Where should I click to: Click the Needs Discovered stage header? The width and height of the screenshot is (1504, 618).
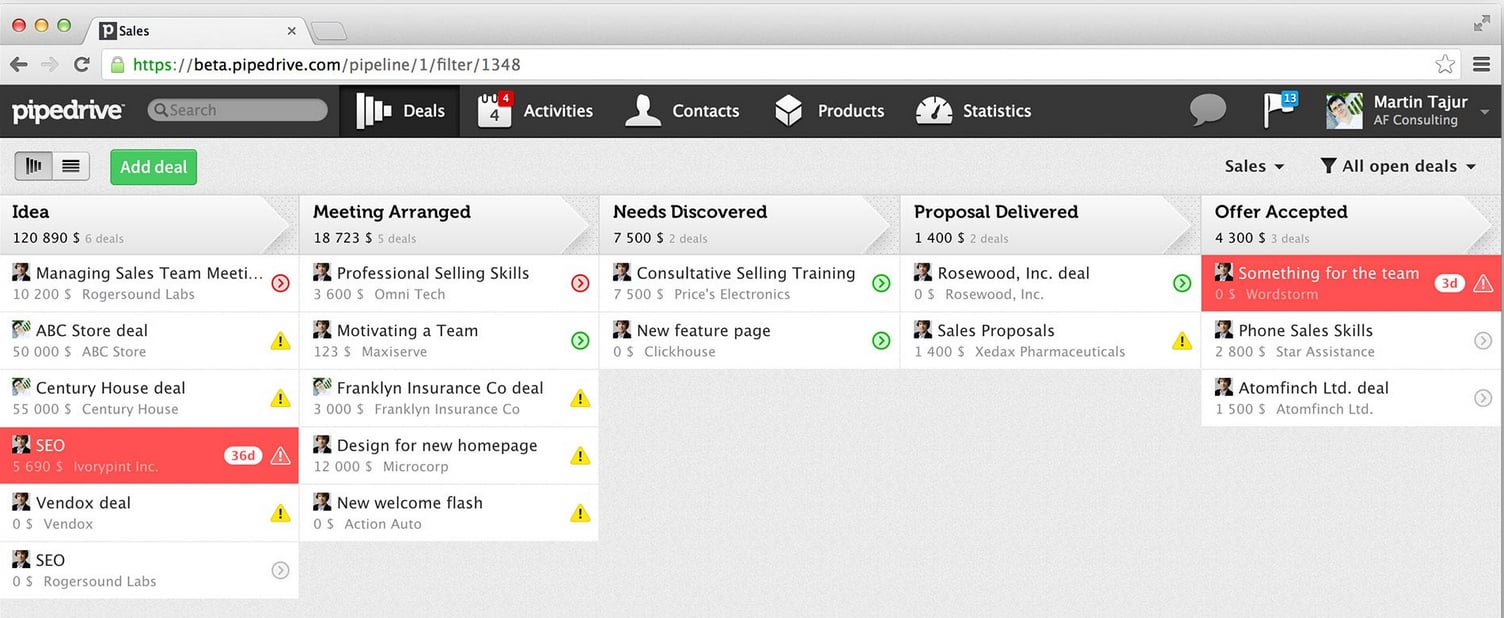(750, 224)
